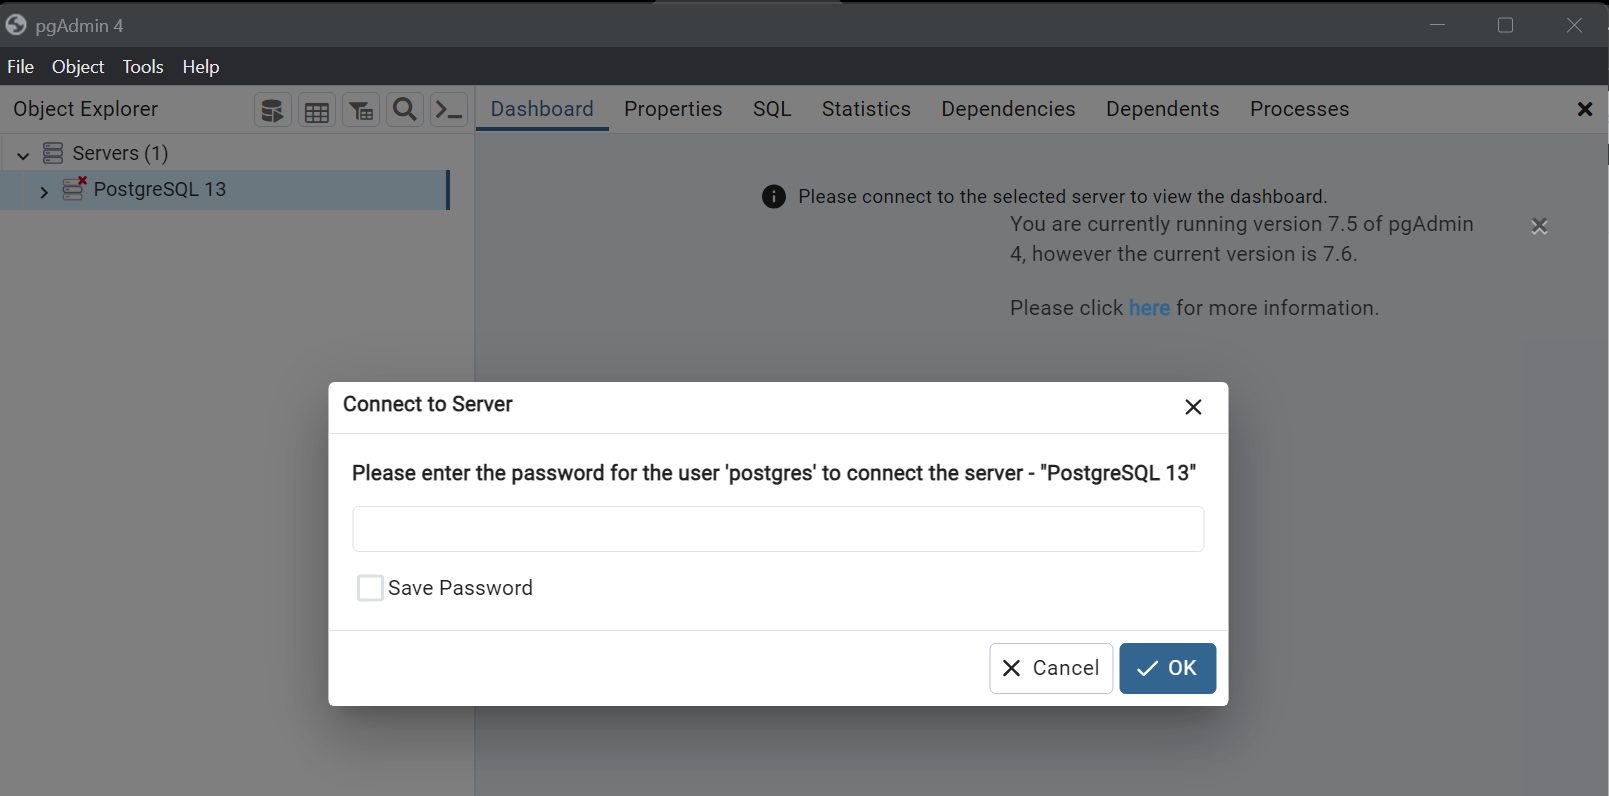Image resolution: width=1609 pixels, height=796 pixels.
Task: Click the PostgreSQL 13 disconnected server icon
Action: (x=74, y=189)
